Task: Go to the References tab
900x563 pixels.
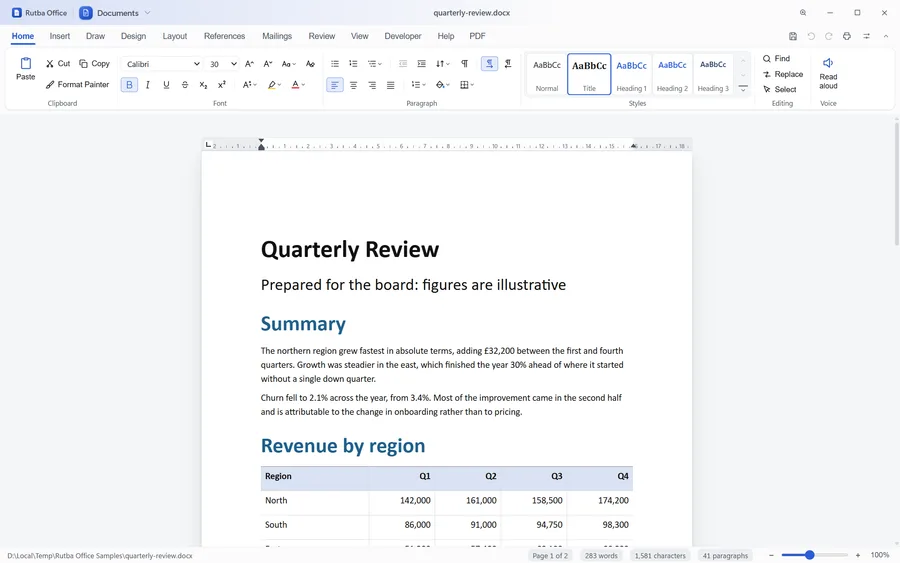Action: pyautogui.click(x=224, y=36)
